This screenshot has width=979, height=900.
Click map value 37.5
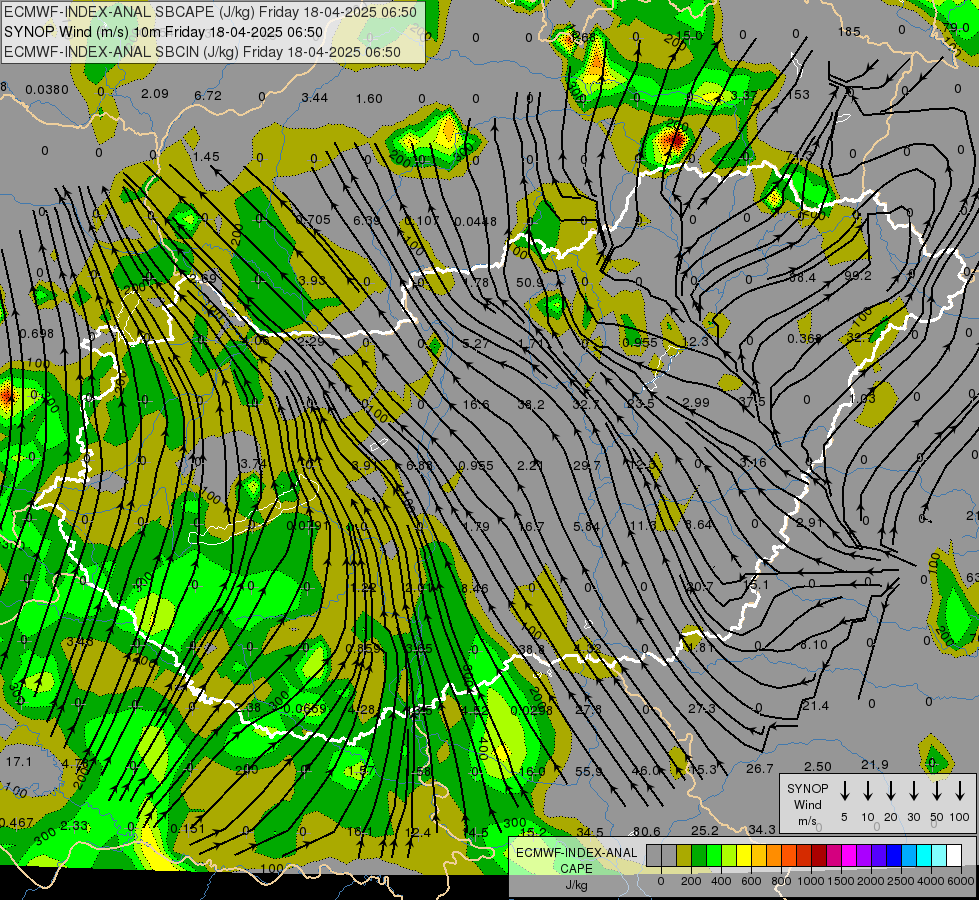click(x=752, y=401)
